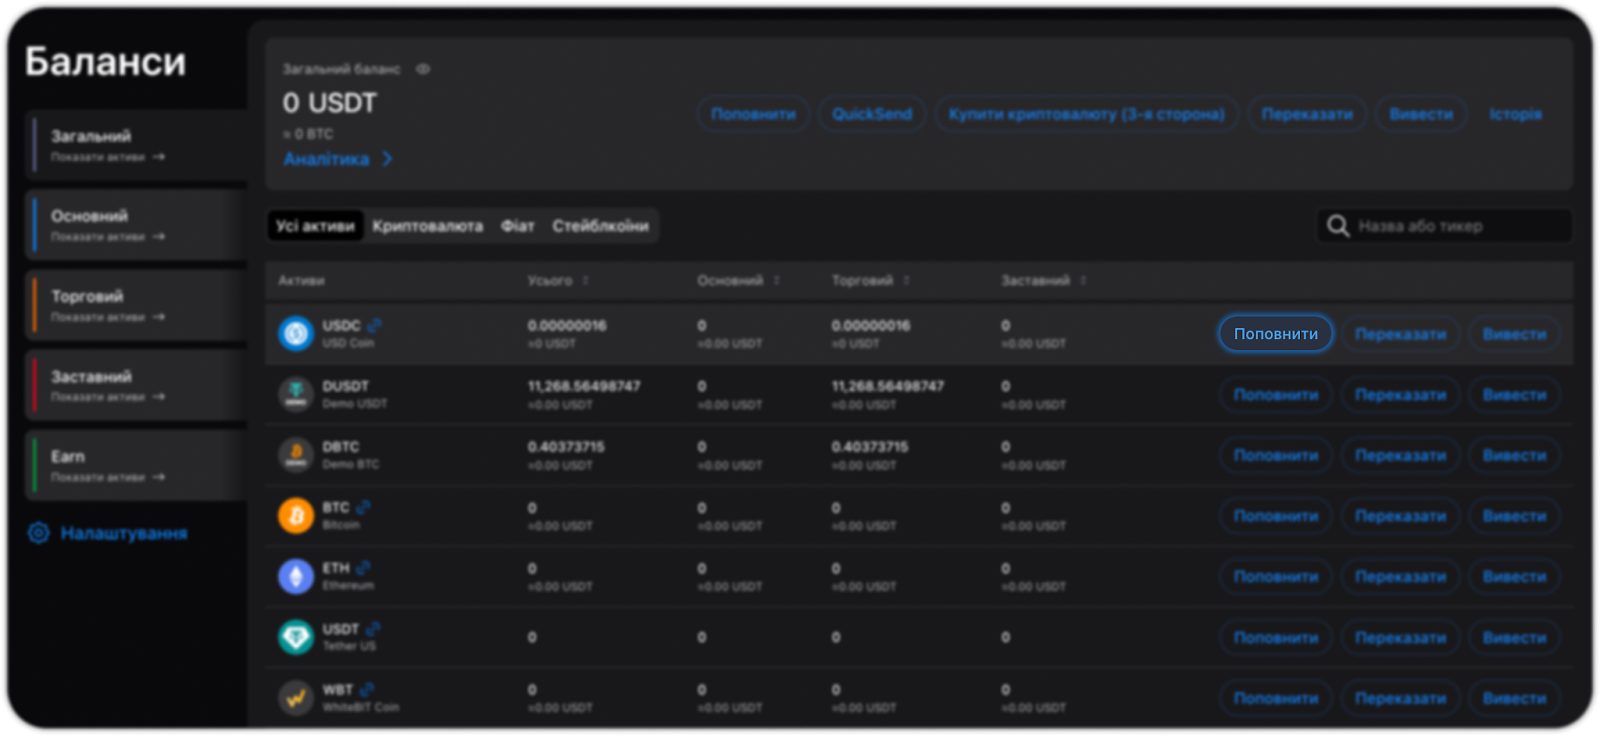Click the orange BTC Bitcoin icon
Viewport: 1600px width, 736px height.
pyautogui.click(x=296, y=516)
